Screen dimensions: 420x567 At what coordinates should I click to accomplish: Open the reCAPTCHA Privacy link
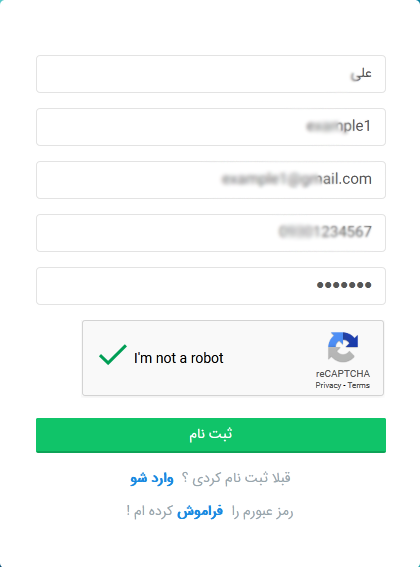328,385
